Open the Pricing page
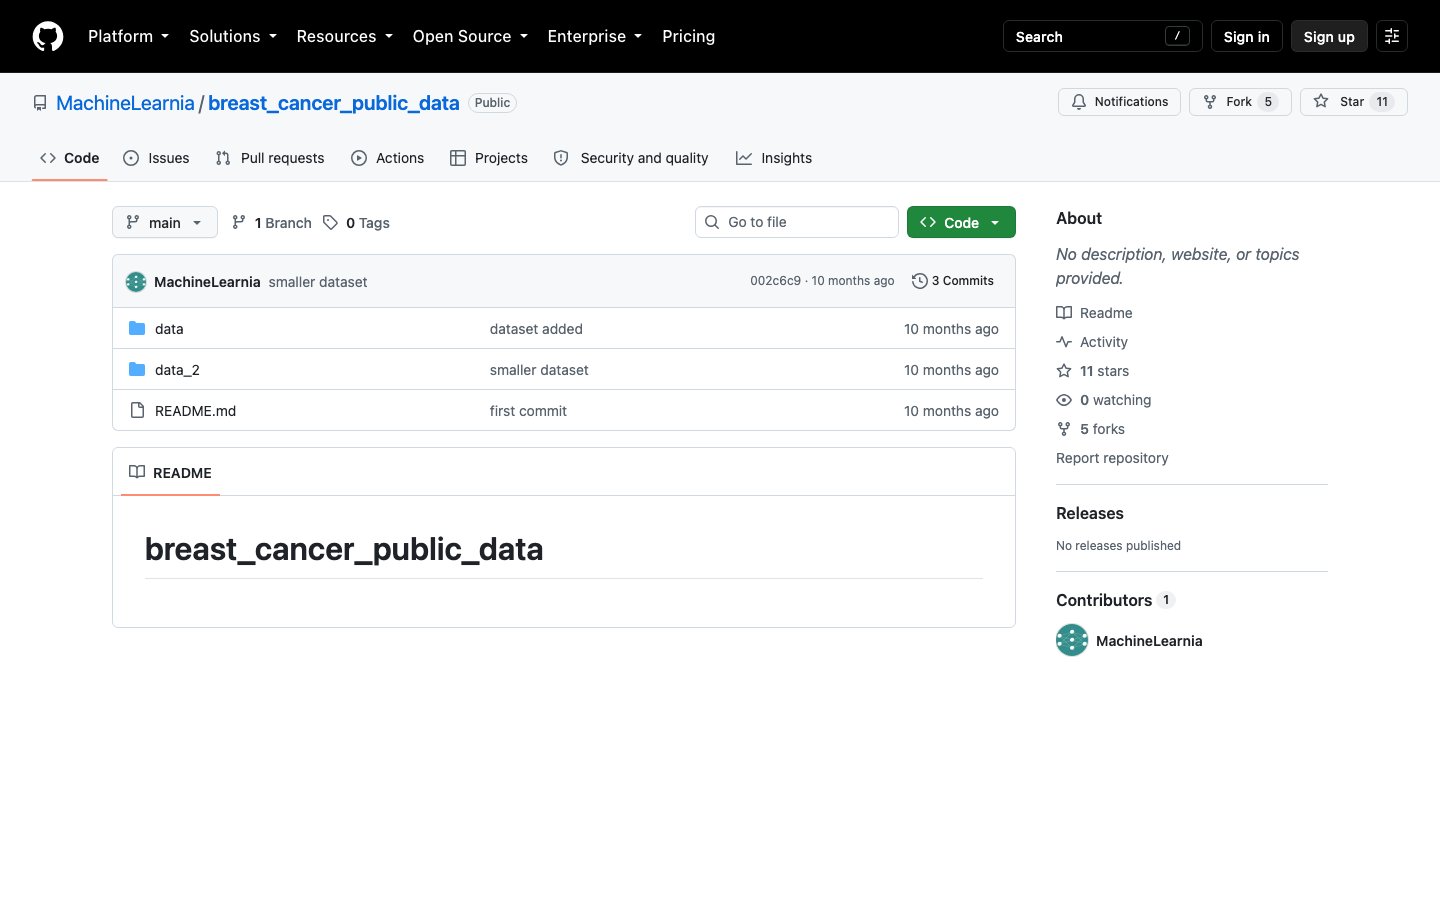The height and width of the screenshot is (900, 1440). point(689,36)
